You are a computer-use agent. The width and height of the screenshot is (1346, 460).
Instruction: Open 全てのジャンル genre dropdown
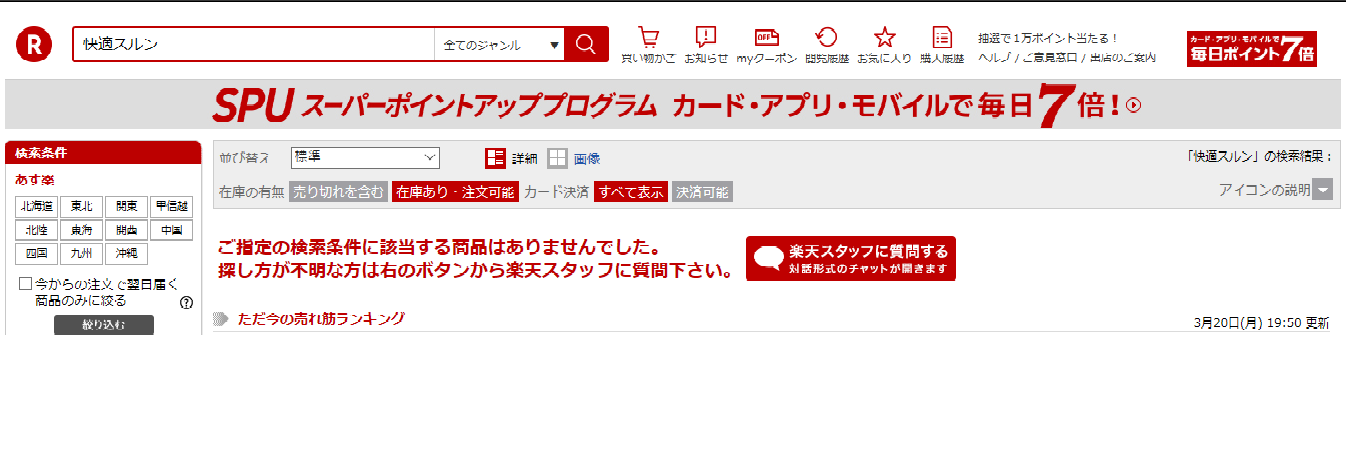499,45
